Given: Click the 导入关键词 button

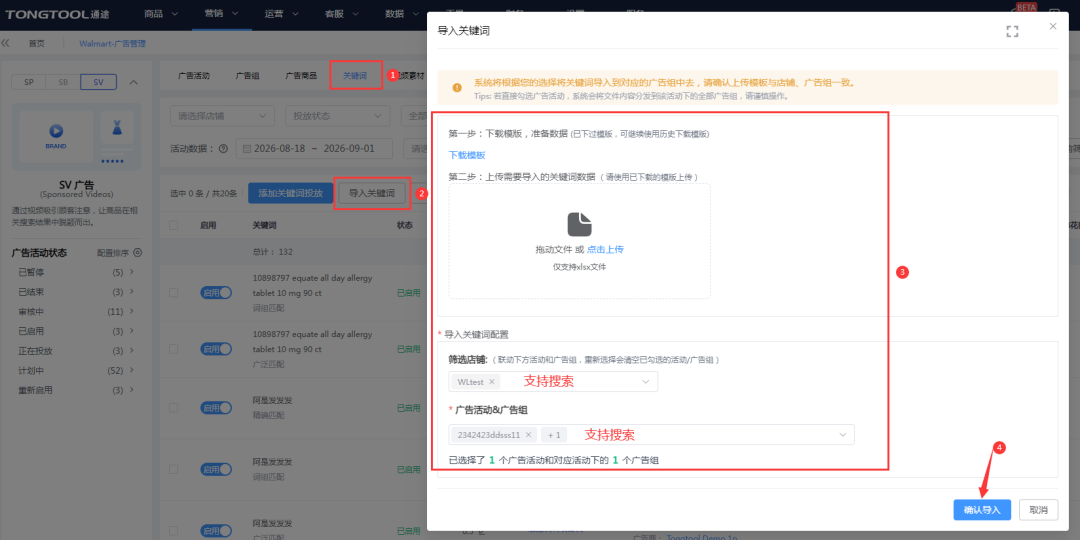Looking at the screenshot, I should tap(372, 194).
